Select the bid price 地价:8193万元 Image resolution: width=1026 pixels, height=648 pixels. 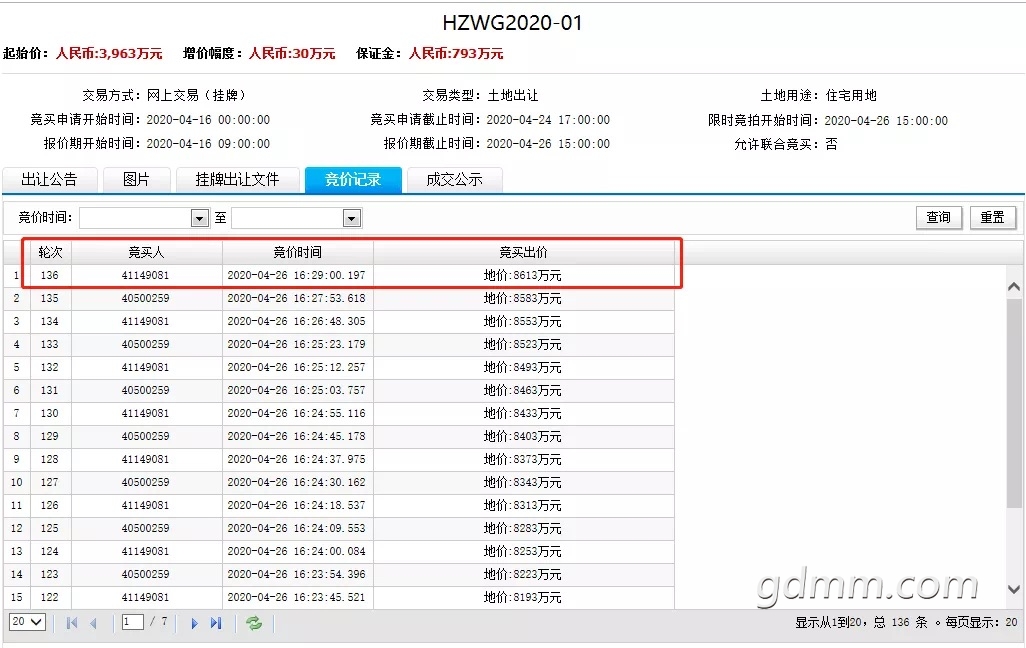point(523,598)
